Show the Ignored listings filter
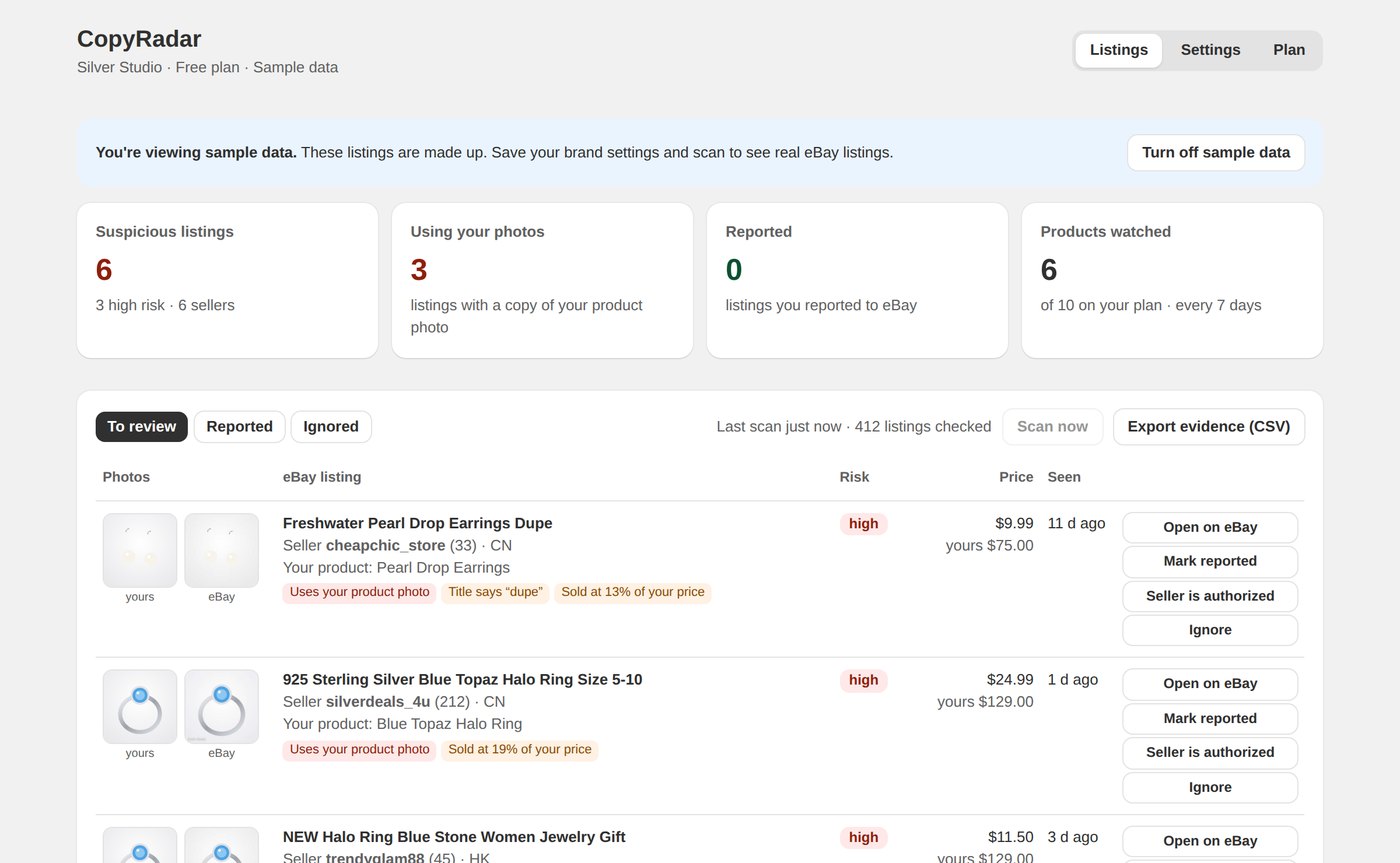1400x863 pixels. click(331, 426)
